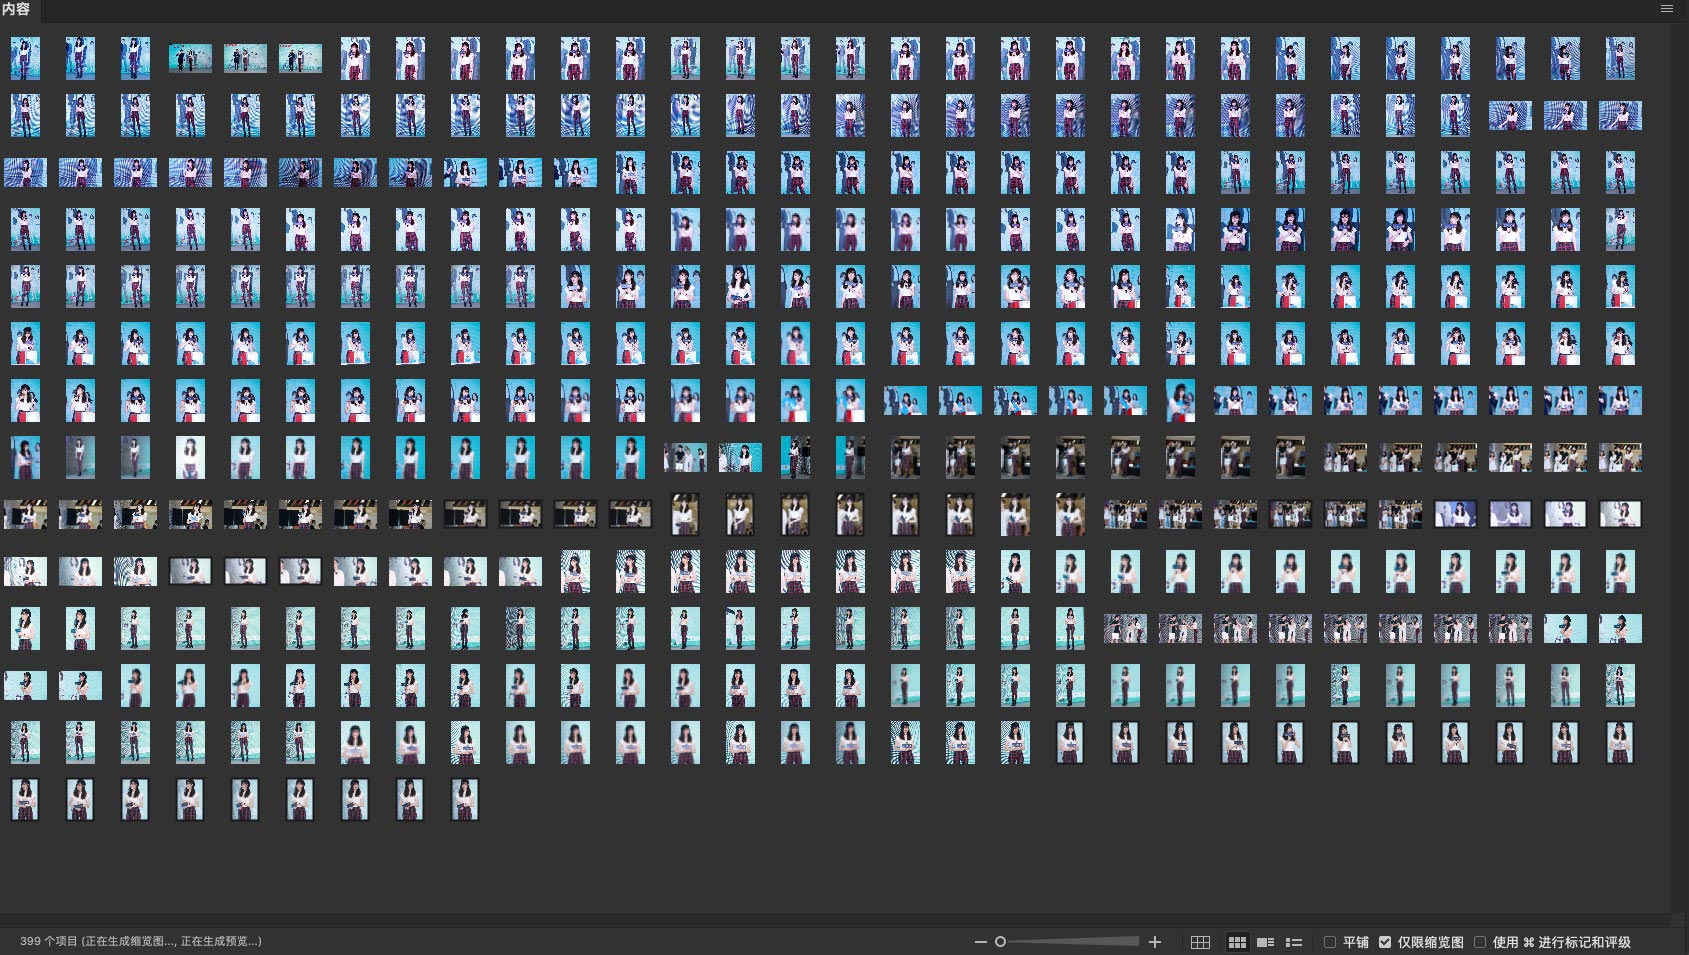The width and height of the screenshot is (1689, 955).
Task: Select the last thumbnail in the first row
Action: pyautogui.click(x=1620, y=58)
